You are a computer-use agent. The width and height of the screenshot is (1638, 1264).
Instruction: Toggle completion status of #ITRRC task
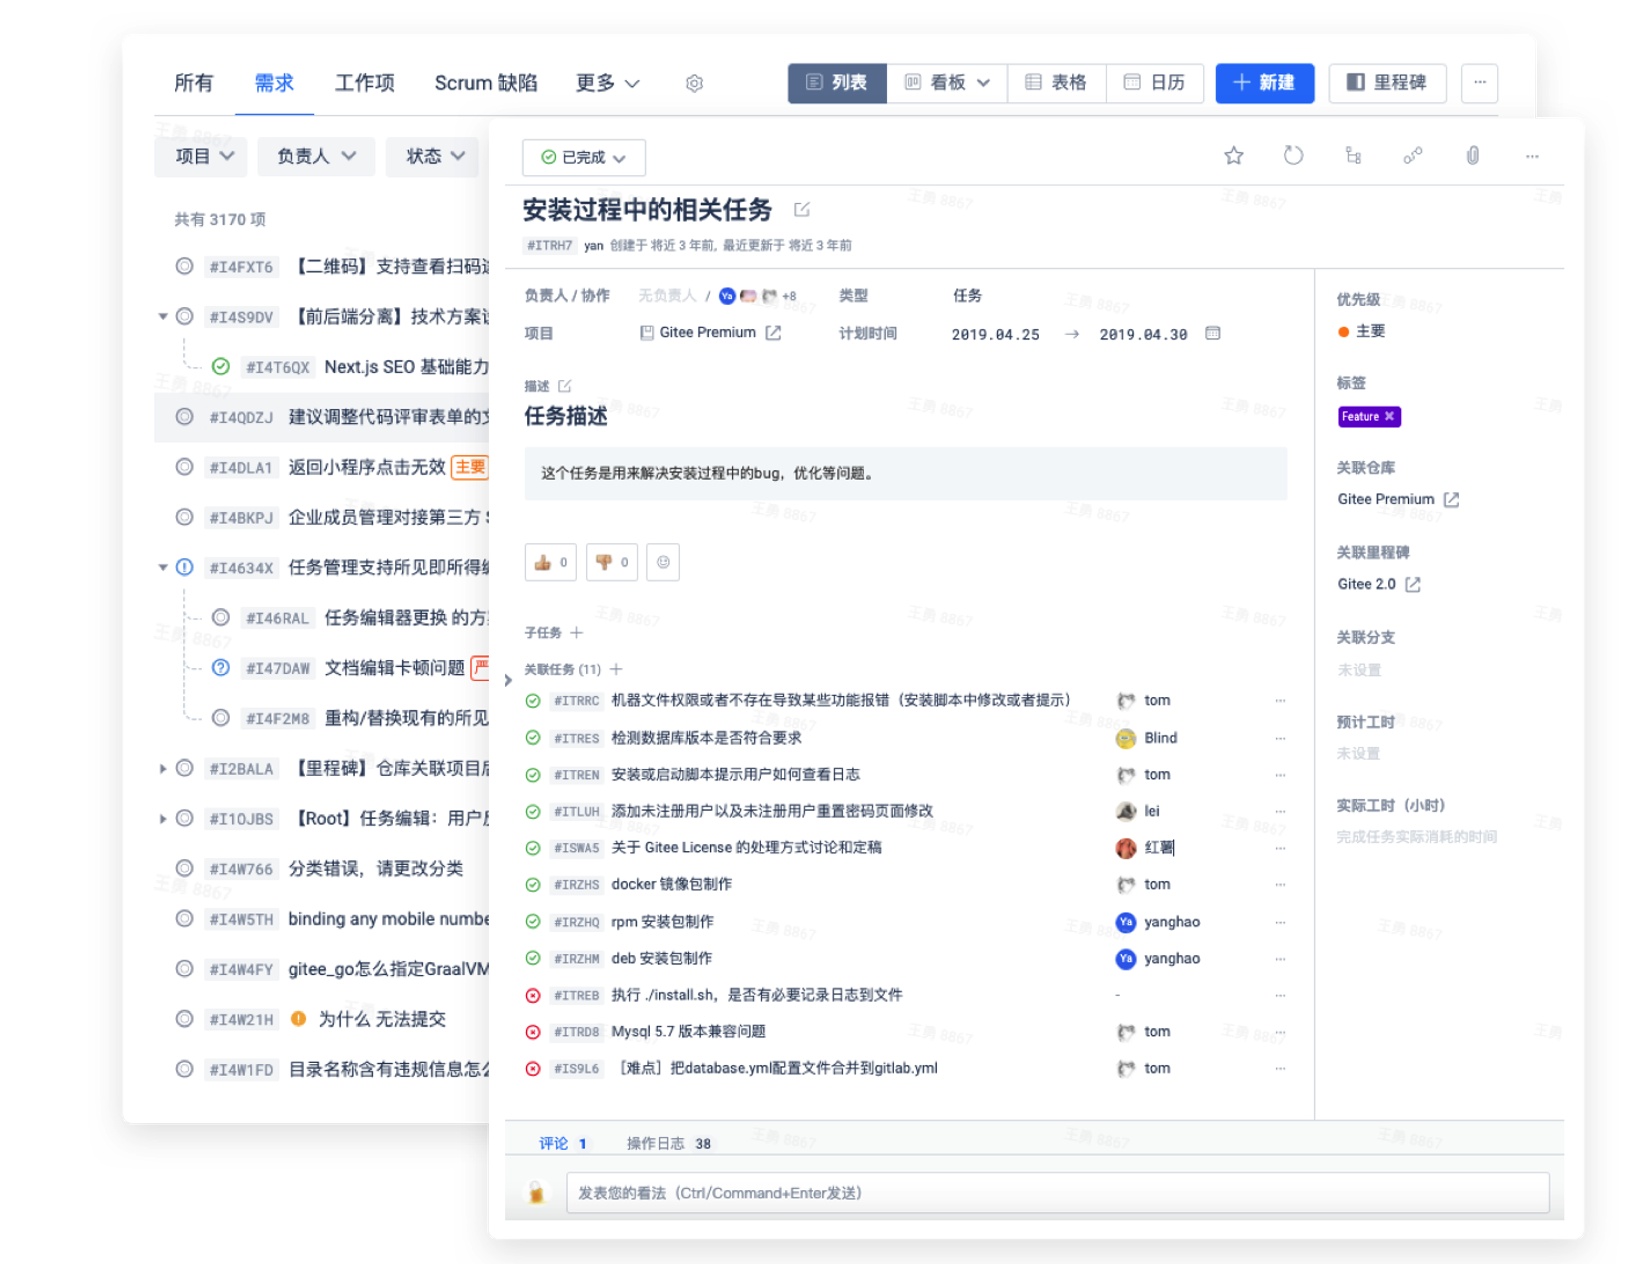pos(533,701)
